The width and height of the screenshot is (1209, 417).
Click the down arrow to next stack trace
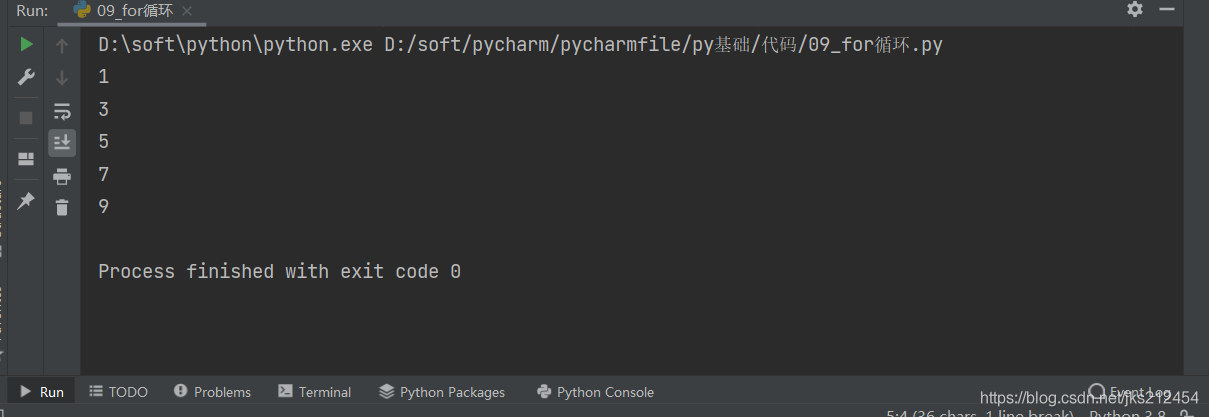(62, 77)
